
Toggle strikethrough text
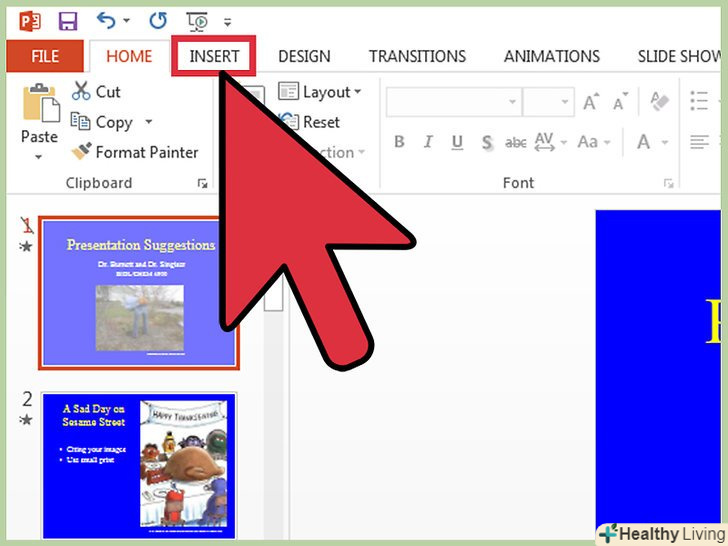point(515,142)
